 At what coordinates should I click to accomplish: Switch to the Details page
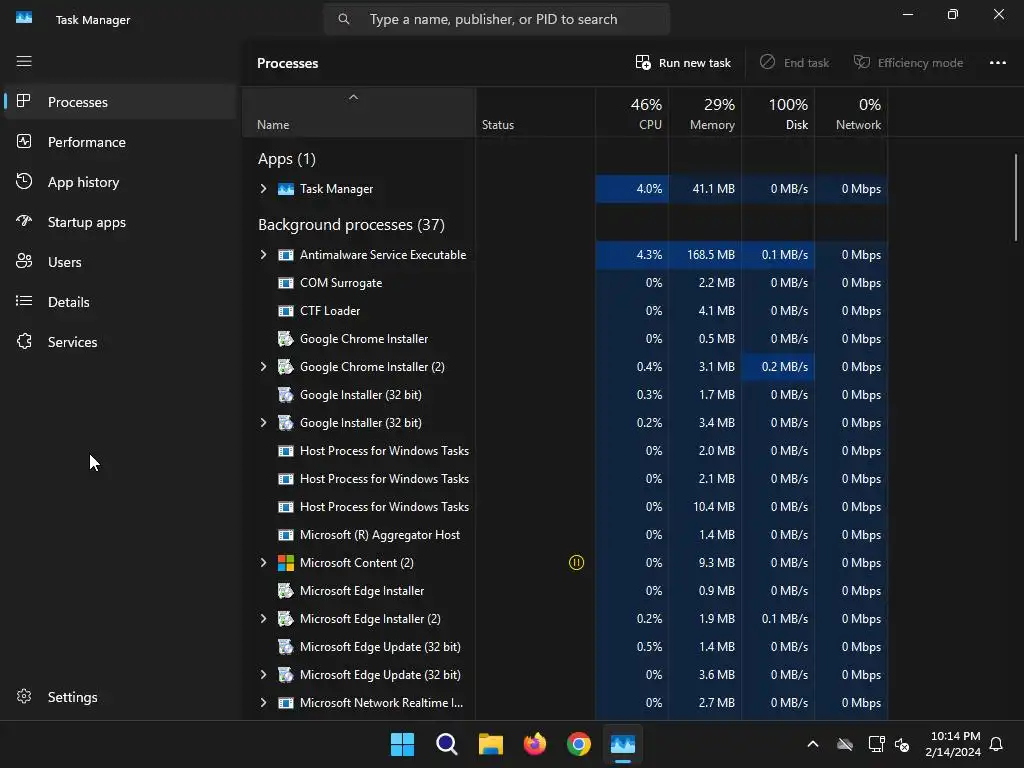click(x=121, y=302)
